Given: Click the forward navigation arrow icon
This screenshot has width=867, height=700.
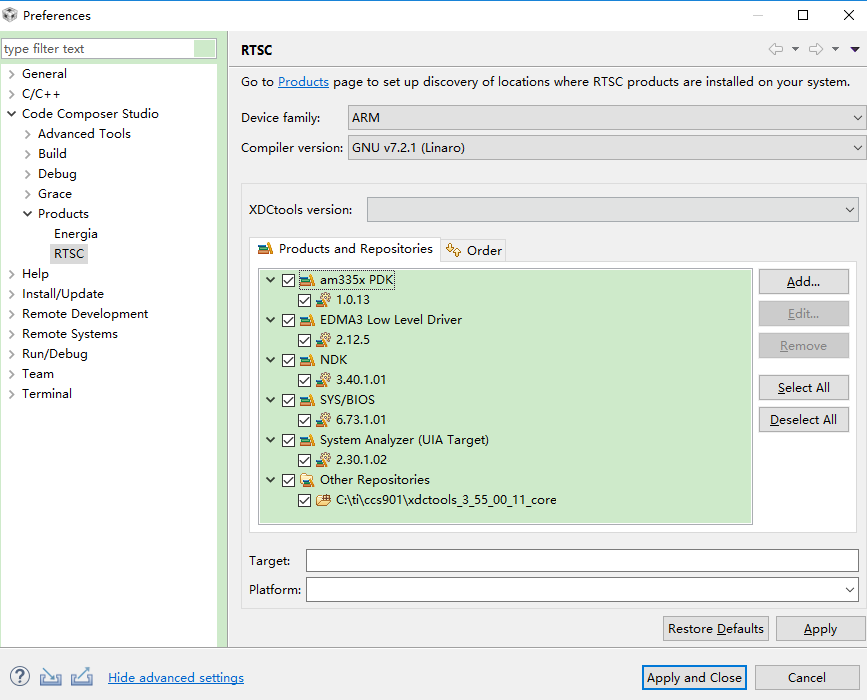Looking at the screenshot, I should point(816,49).
